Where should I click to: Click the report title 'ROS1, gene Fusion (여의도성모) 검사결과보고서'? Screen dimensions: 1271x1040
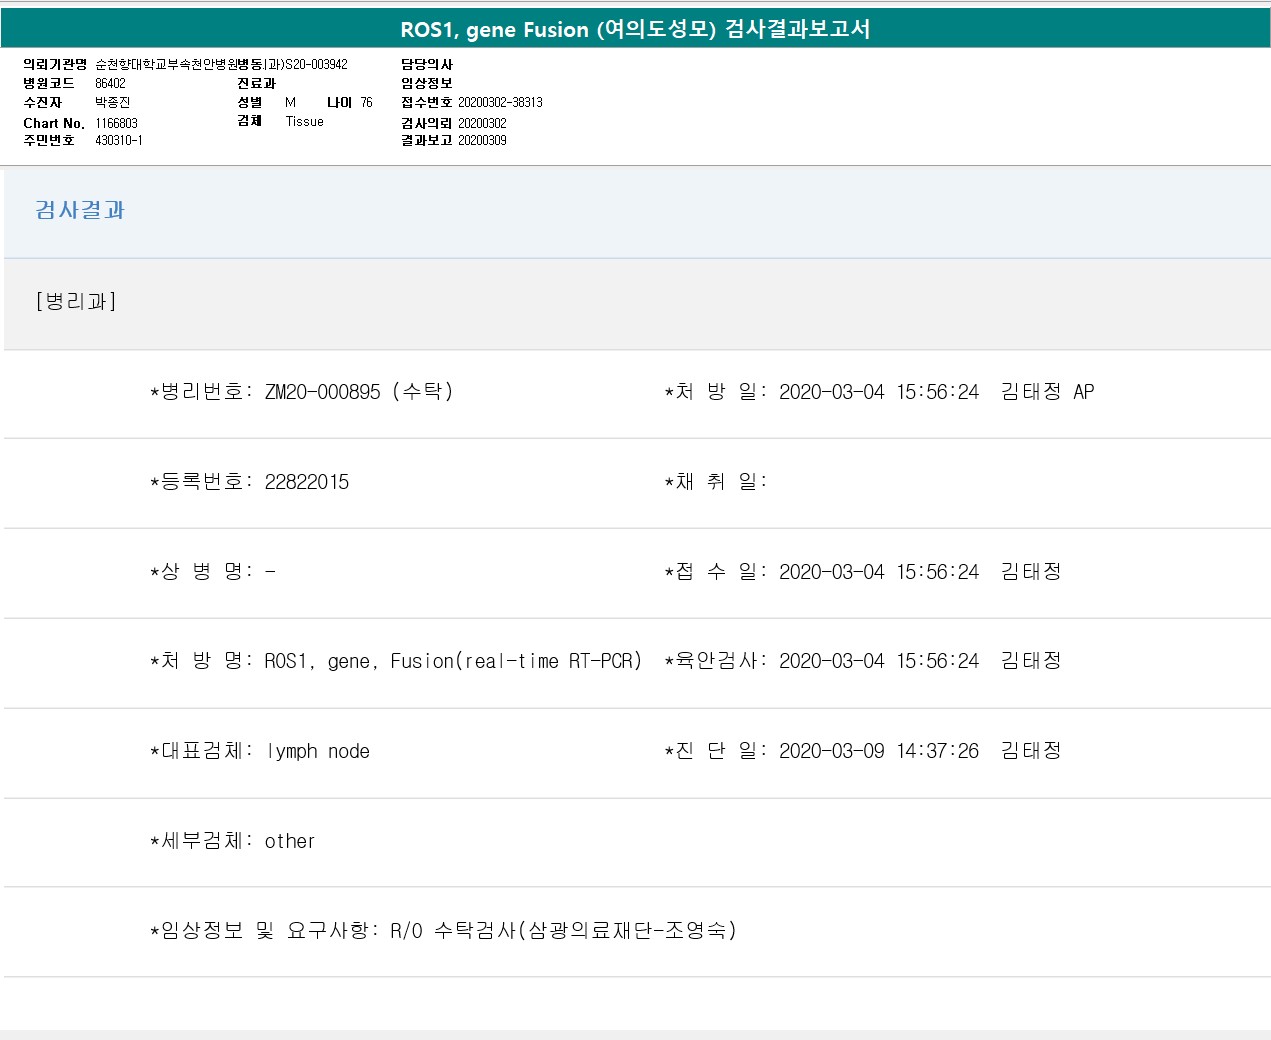635,29
